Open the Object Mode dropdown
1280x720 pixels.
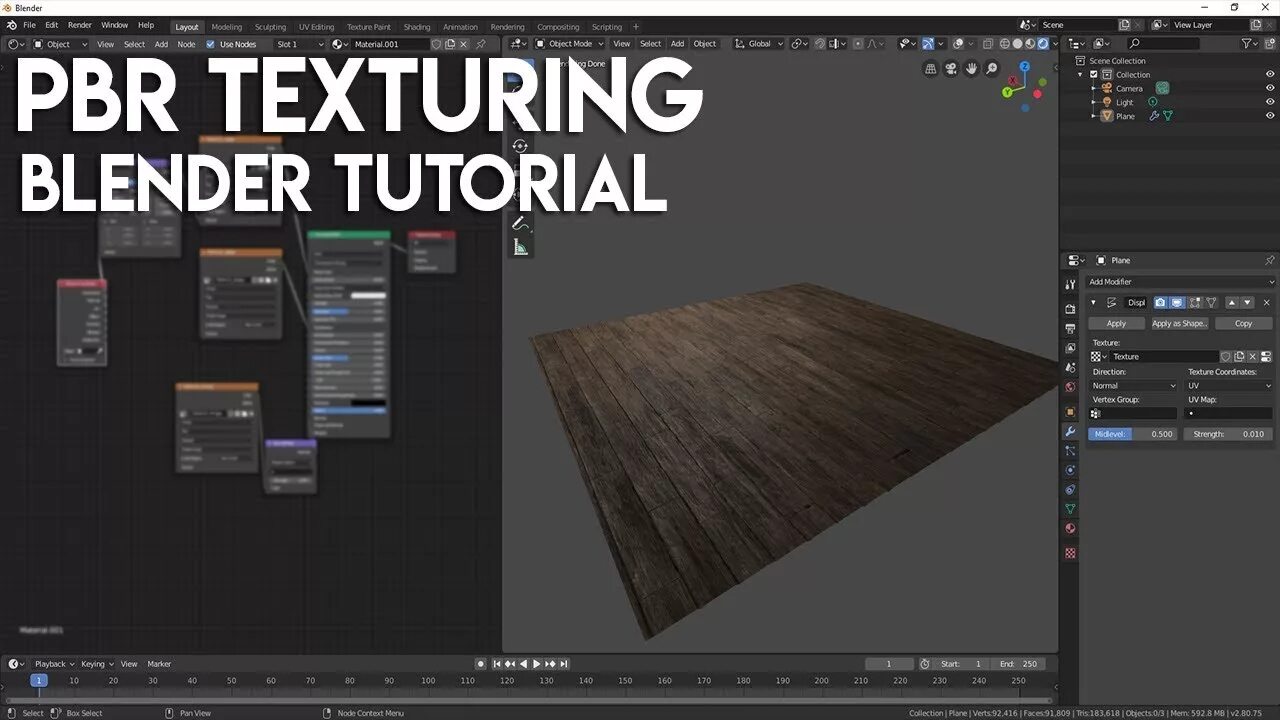[568, 43]
